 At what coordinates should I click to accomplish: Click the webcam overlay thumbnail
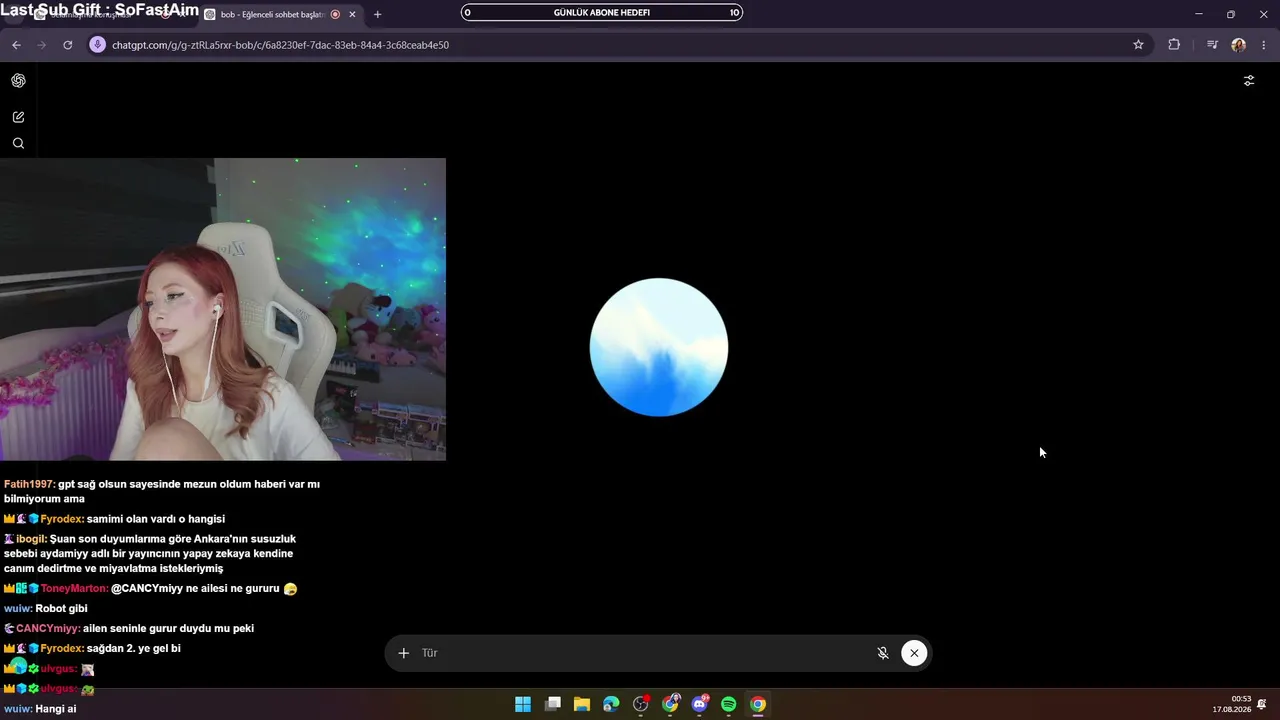pos(223,309)
